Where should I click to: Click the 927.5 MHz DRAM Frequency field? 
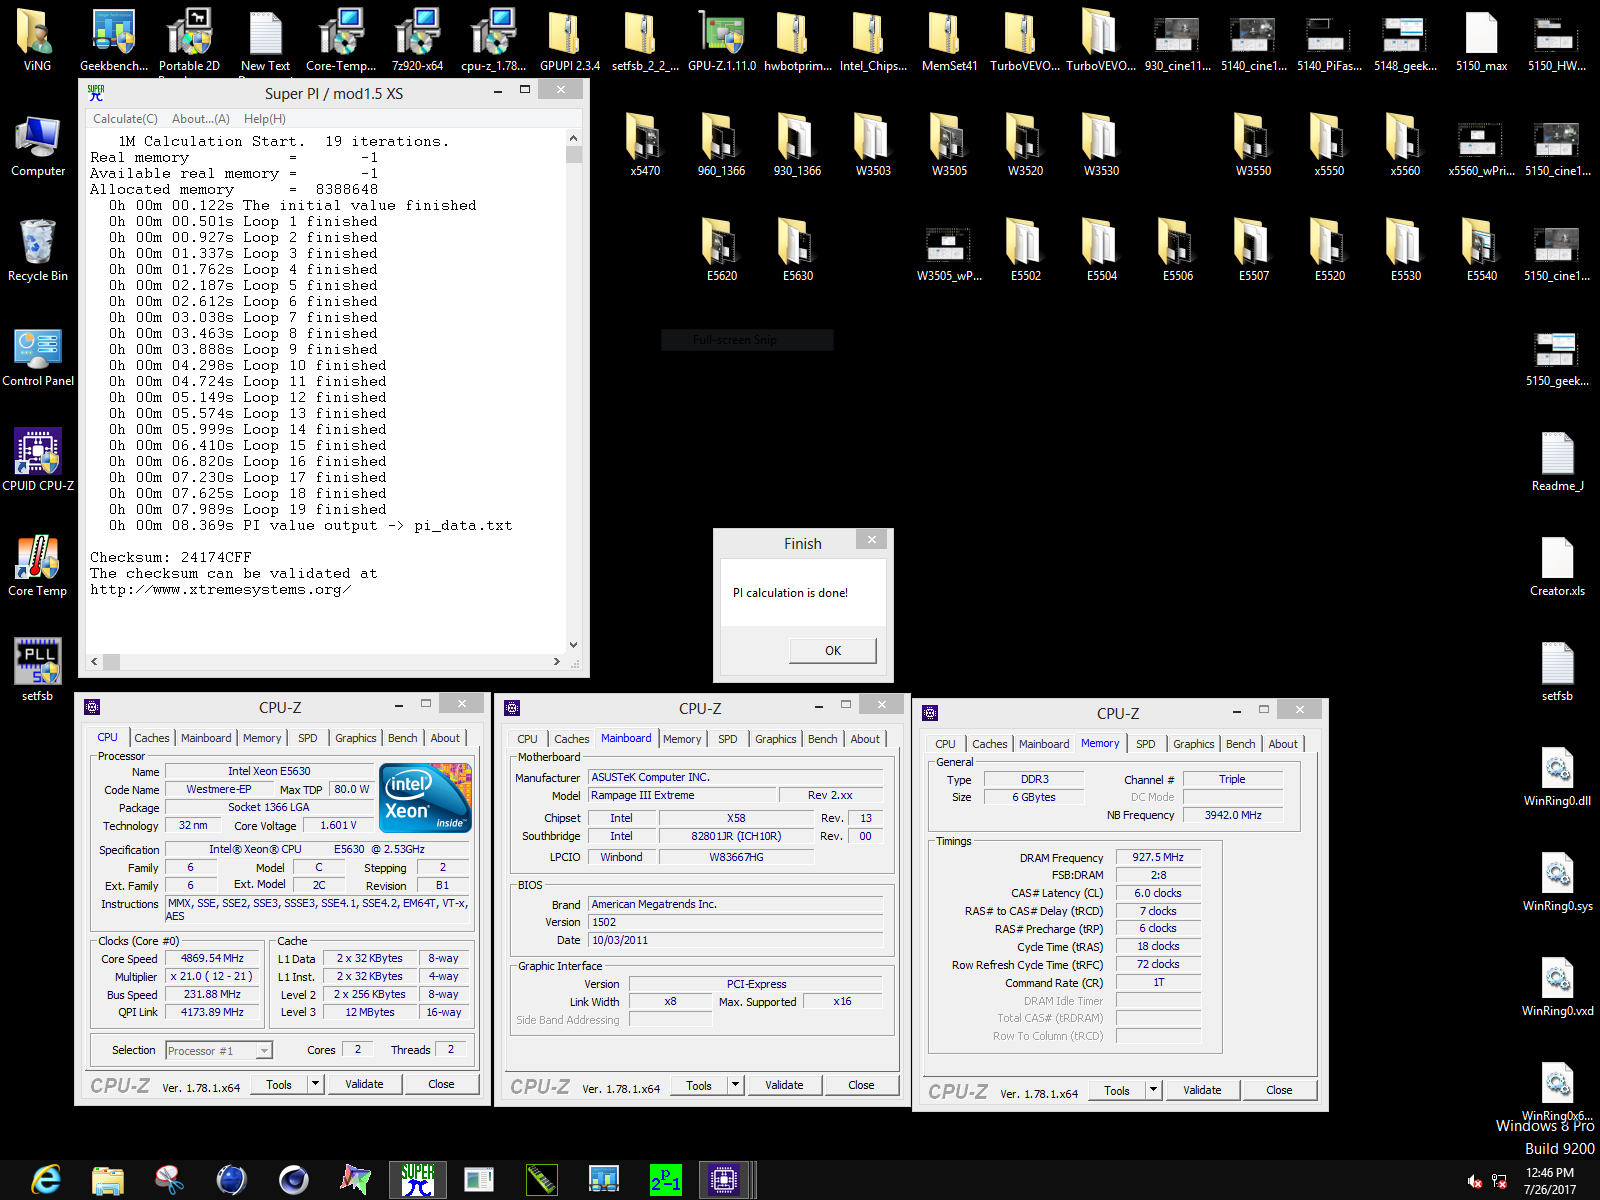point(1158,857)
